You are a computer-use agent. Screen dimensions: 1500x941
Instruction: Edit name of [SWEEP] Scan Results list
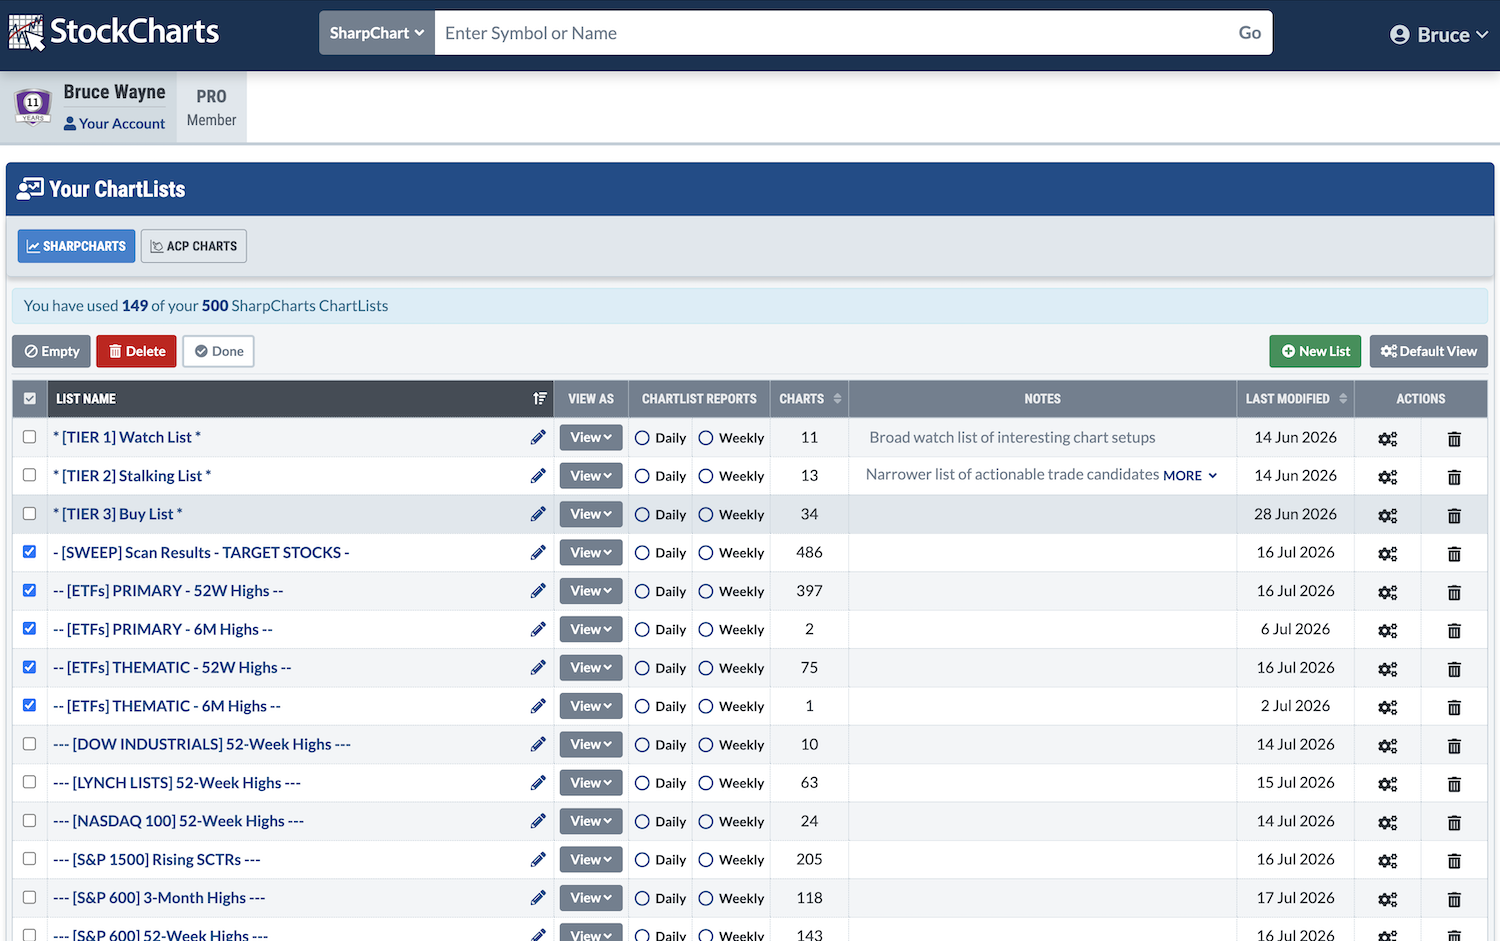point(538,552)
